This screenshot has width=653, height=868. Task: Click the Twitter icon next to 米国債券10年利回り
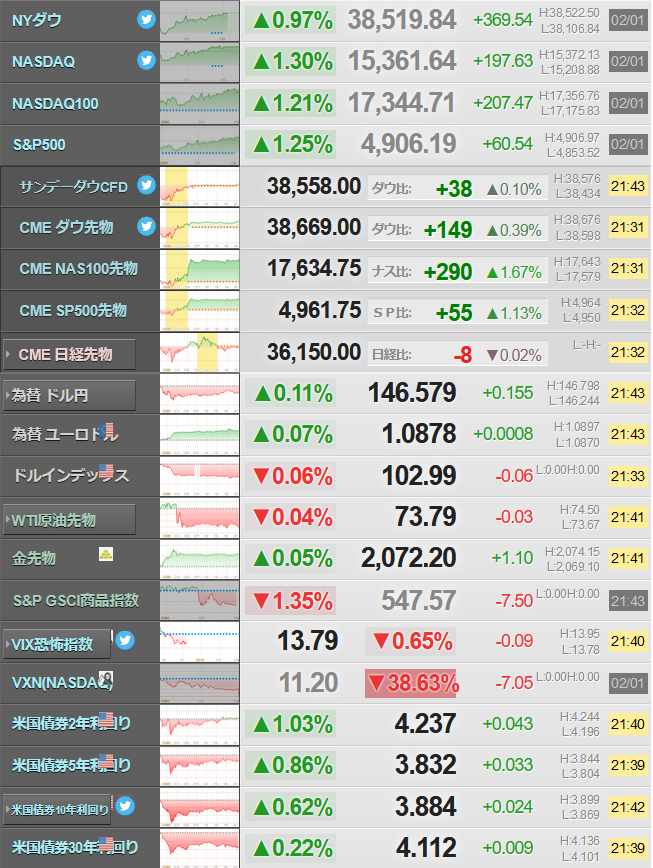point(125,806)
